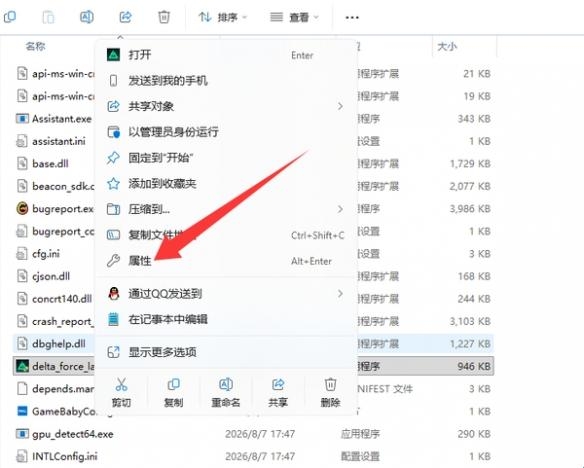
Task: Open the 查看 view dropdown
Action: click(294, 17)
